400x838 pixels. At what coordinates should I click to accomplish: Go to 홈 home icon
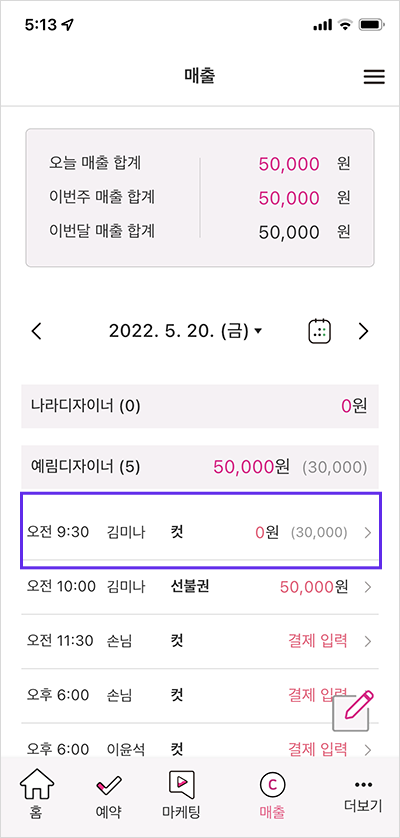(36, 785)
